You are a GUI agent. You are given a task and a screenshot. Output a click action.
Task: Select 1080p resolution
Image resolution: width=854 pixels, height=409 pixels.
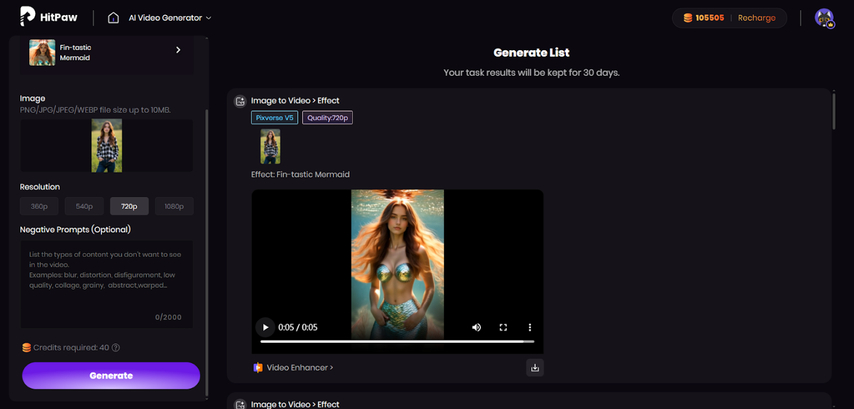(x=174, y=206)
